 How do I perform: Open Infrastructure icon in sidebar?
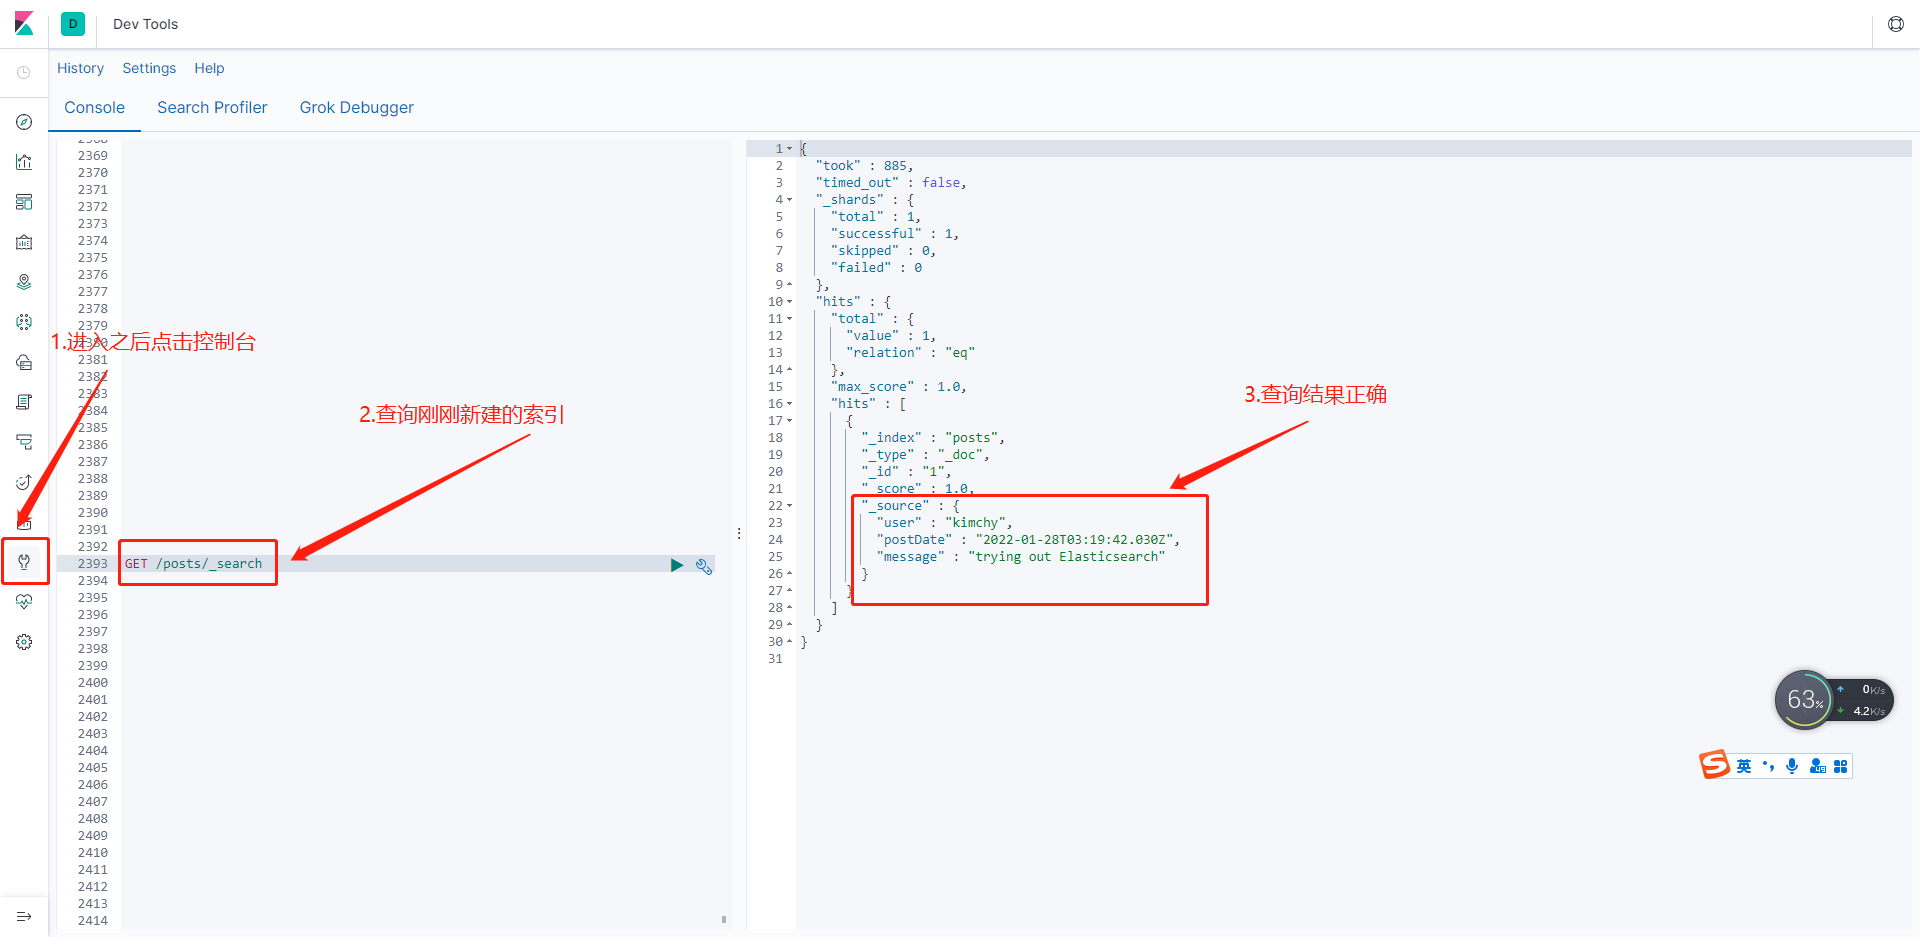(24, 362)
